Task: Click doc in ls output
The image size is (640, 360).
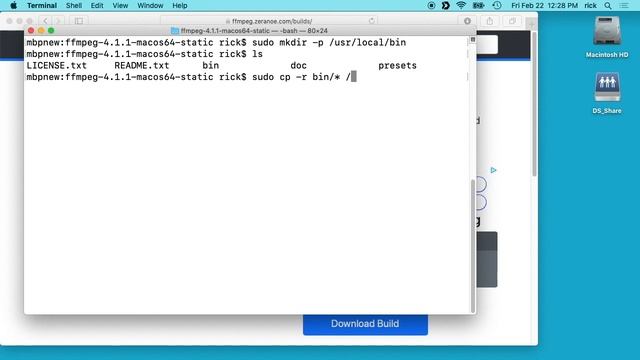Action: [298, 66]
